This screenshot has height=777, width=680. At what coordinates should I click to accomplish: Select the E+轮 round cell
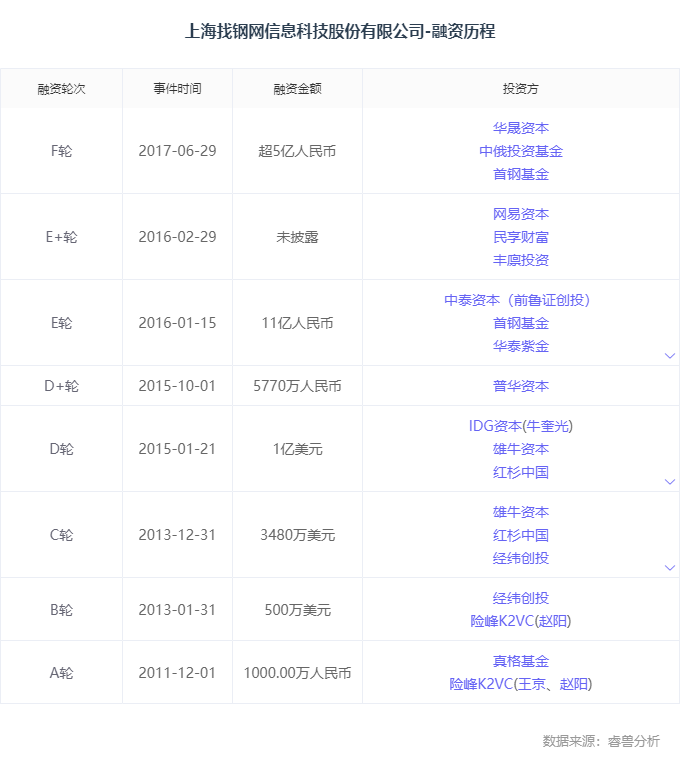[x=61, y=237]
